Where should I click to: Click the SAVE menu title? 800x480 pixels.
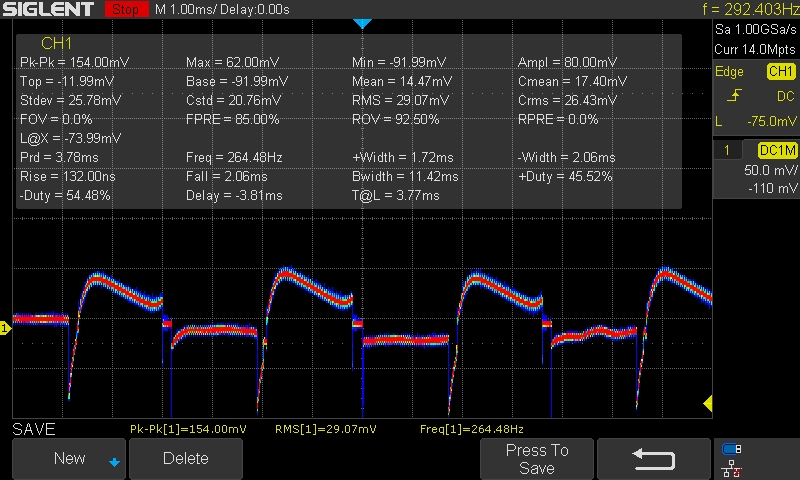pyautogui.click(x=34, y=429)
